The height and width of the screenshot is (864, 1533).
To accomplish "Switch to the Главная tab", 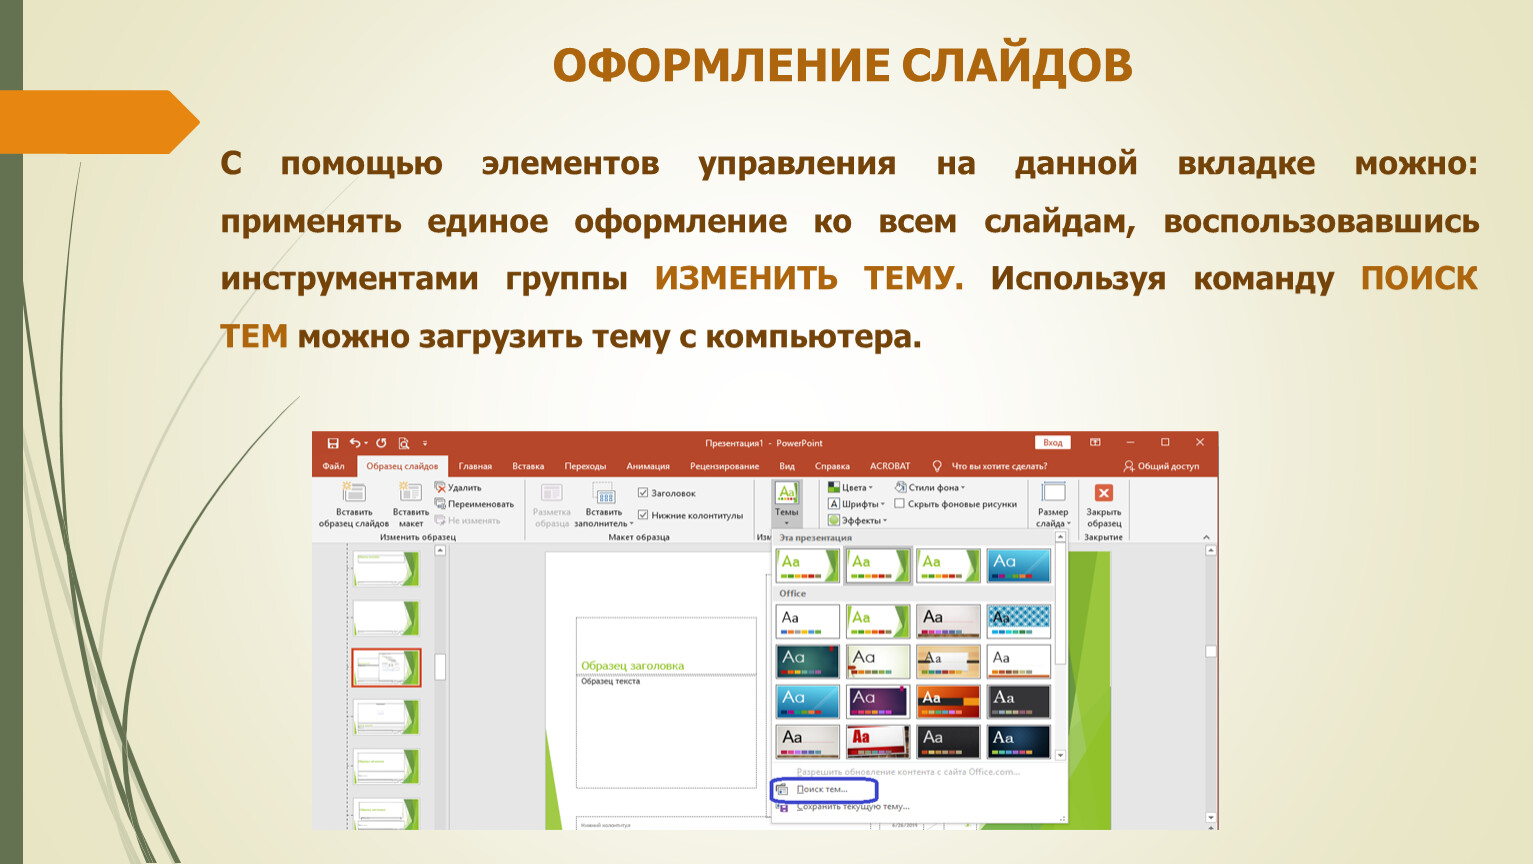I will (475, 466).
